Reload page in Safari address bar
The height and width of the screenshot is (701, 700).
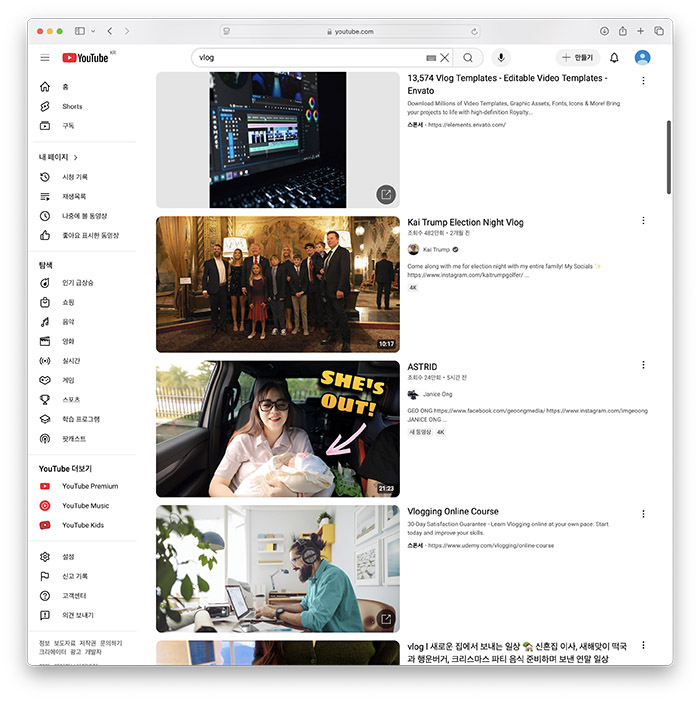pos(474,31)
